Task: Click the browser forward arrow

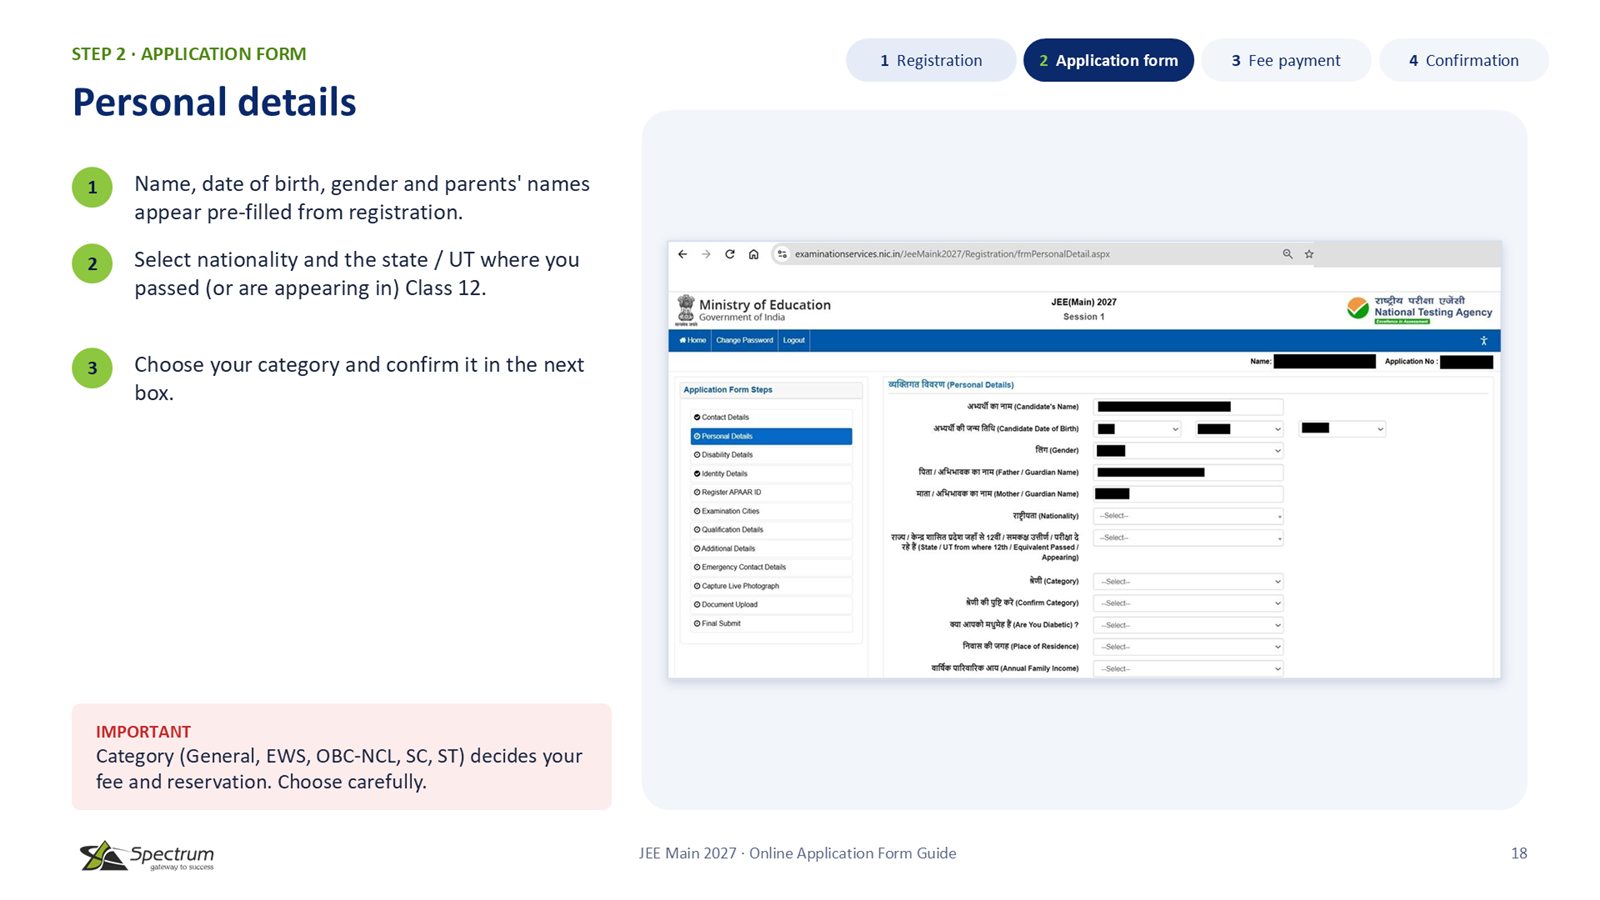Action: 706,254
